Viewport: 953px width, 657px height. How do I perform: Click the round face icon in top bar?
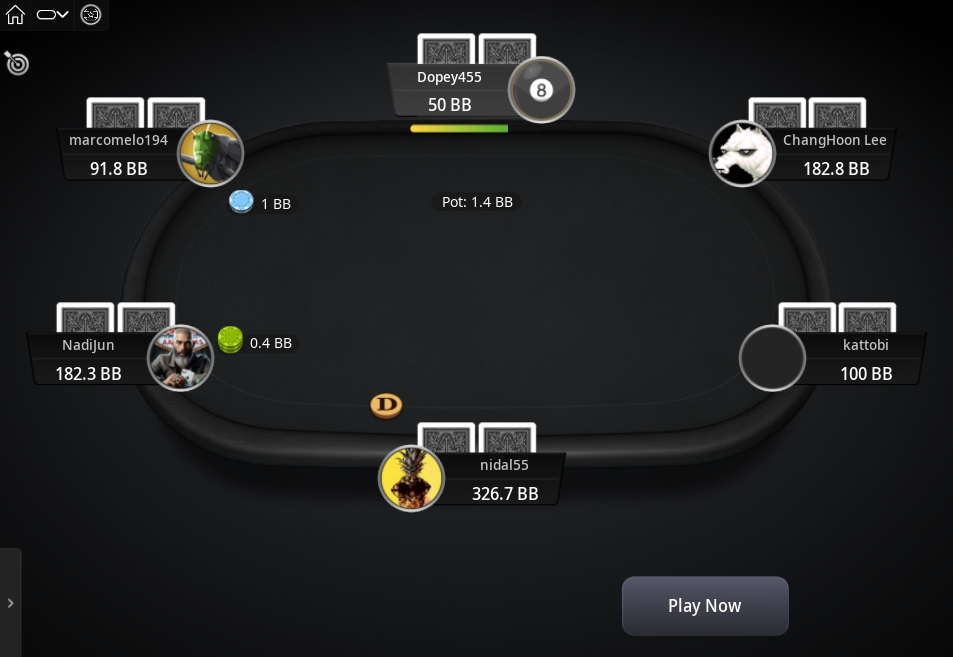[x=91, y=15]
